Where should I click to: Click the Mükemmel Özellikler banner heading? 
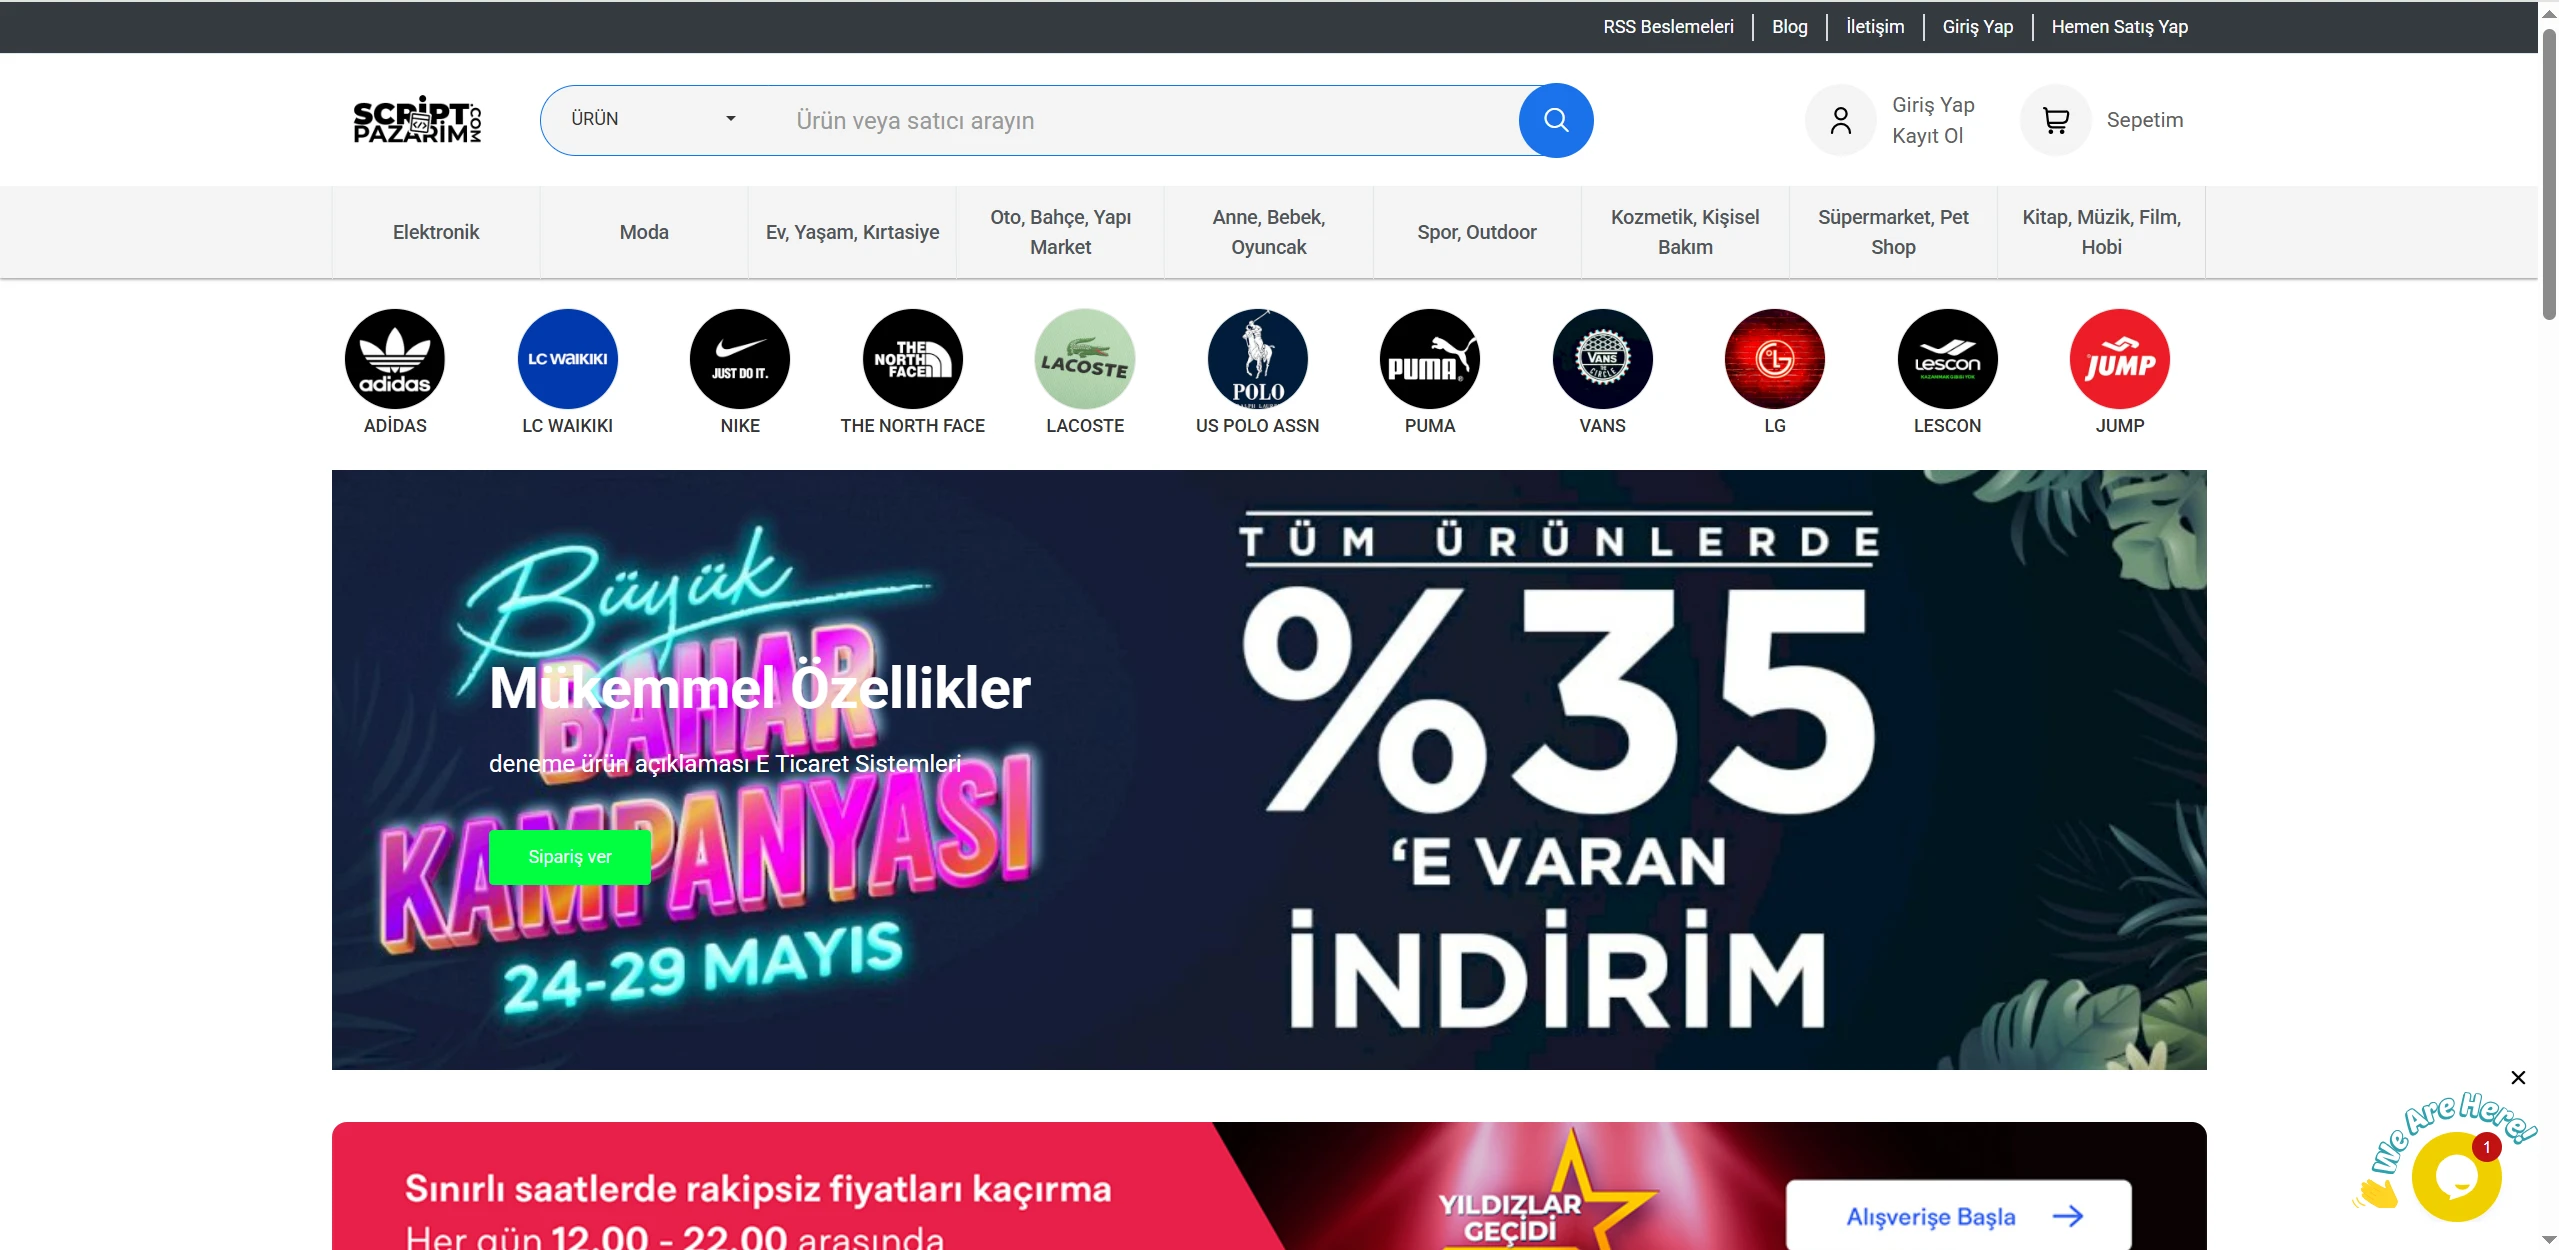760,688
